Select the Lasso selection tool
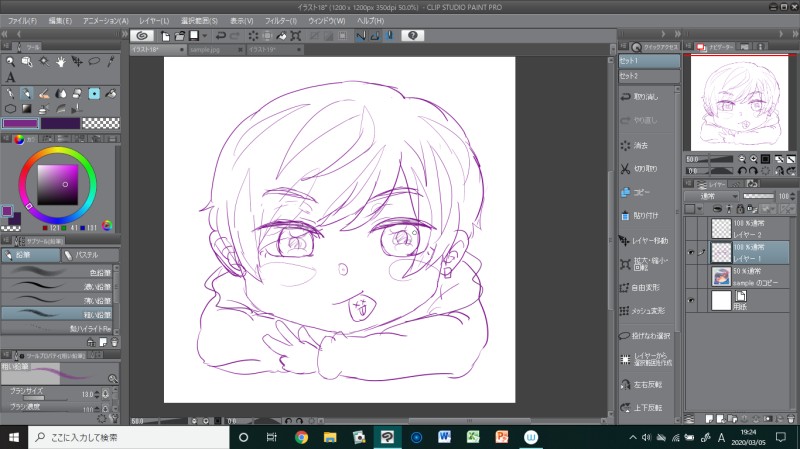This screenshot has width=800, height=449. click(94, 62)
